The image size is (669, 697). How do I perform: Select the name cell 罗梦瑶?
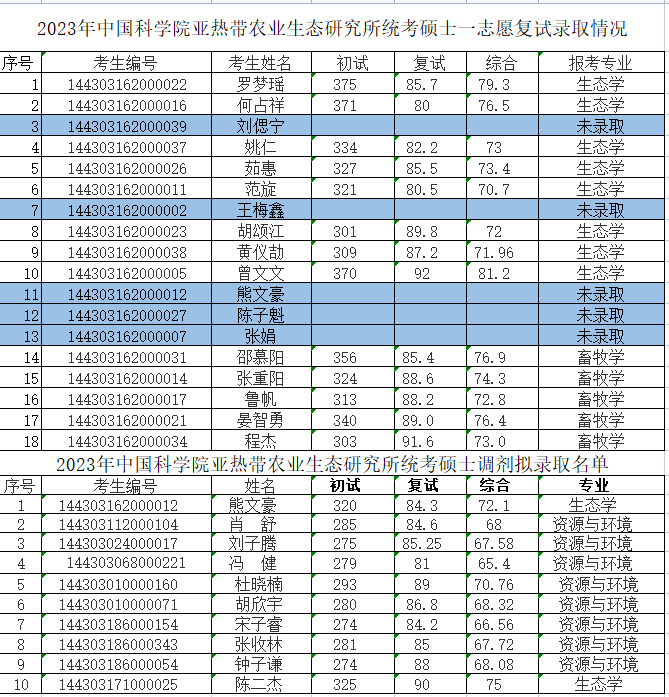(x=260, y=84)
